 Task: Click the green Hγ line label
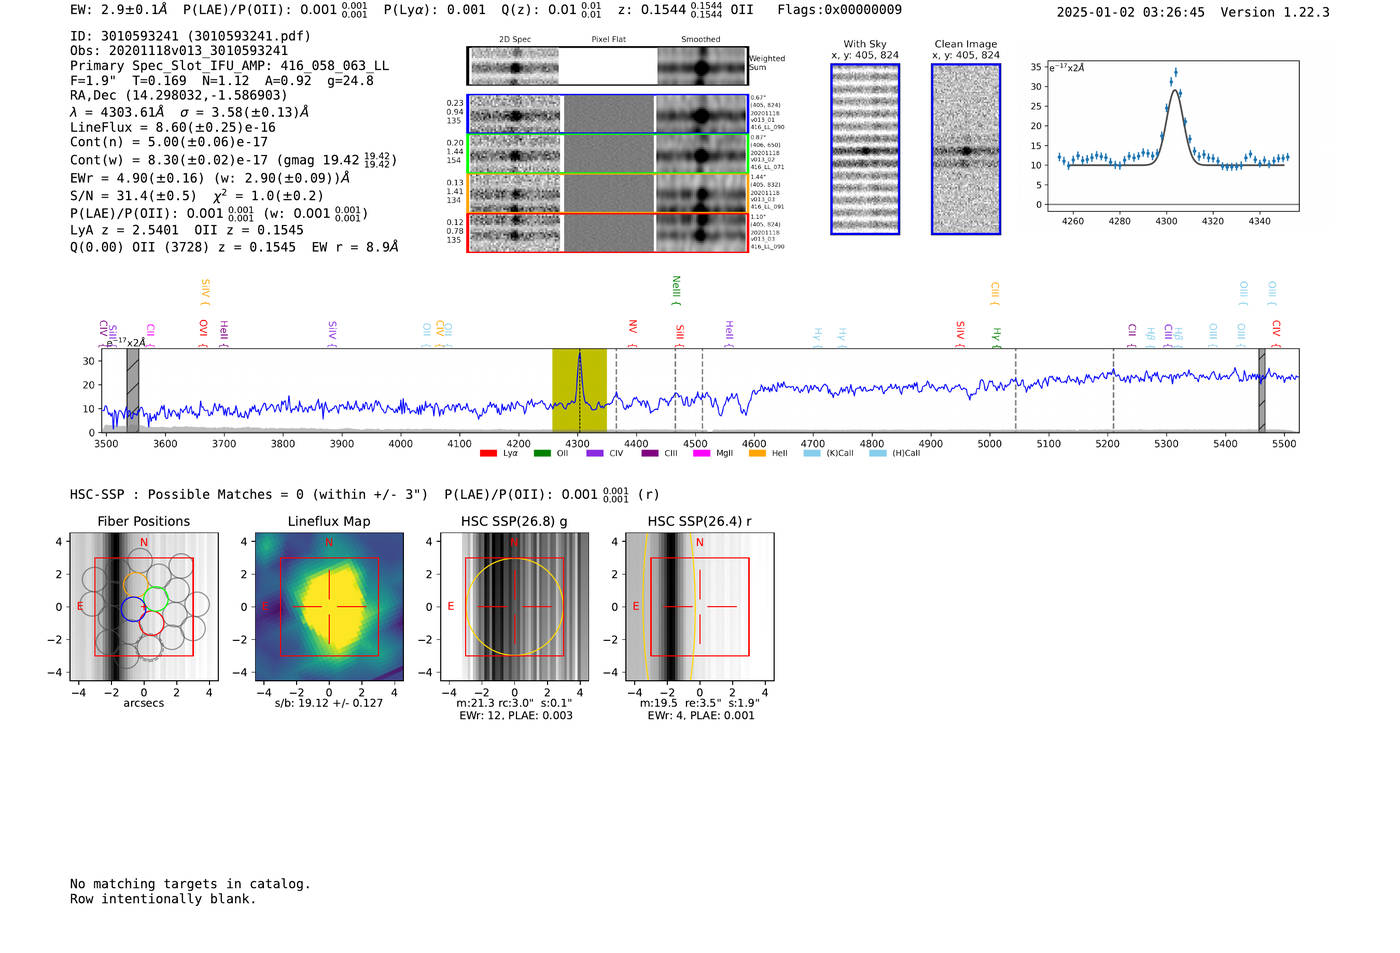click(x=996, y=338)
